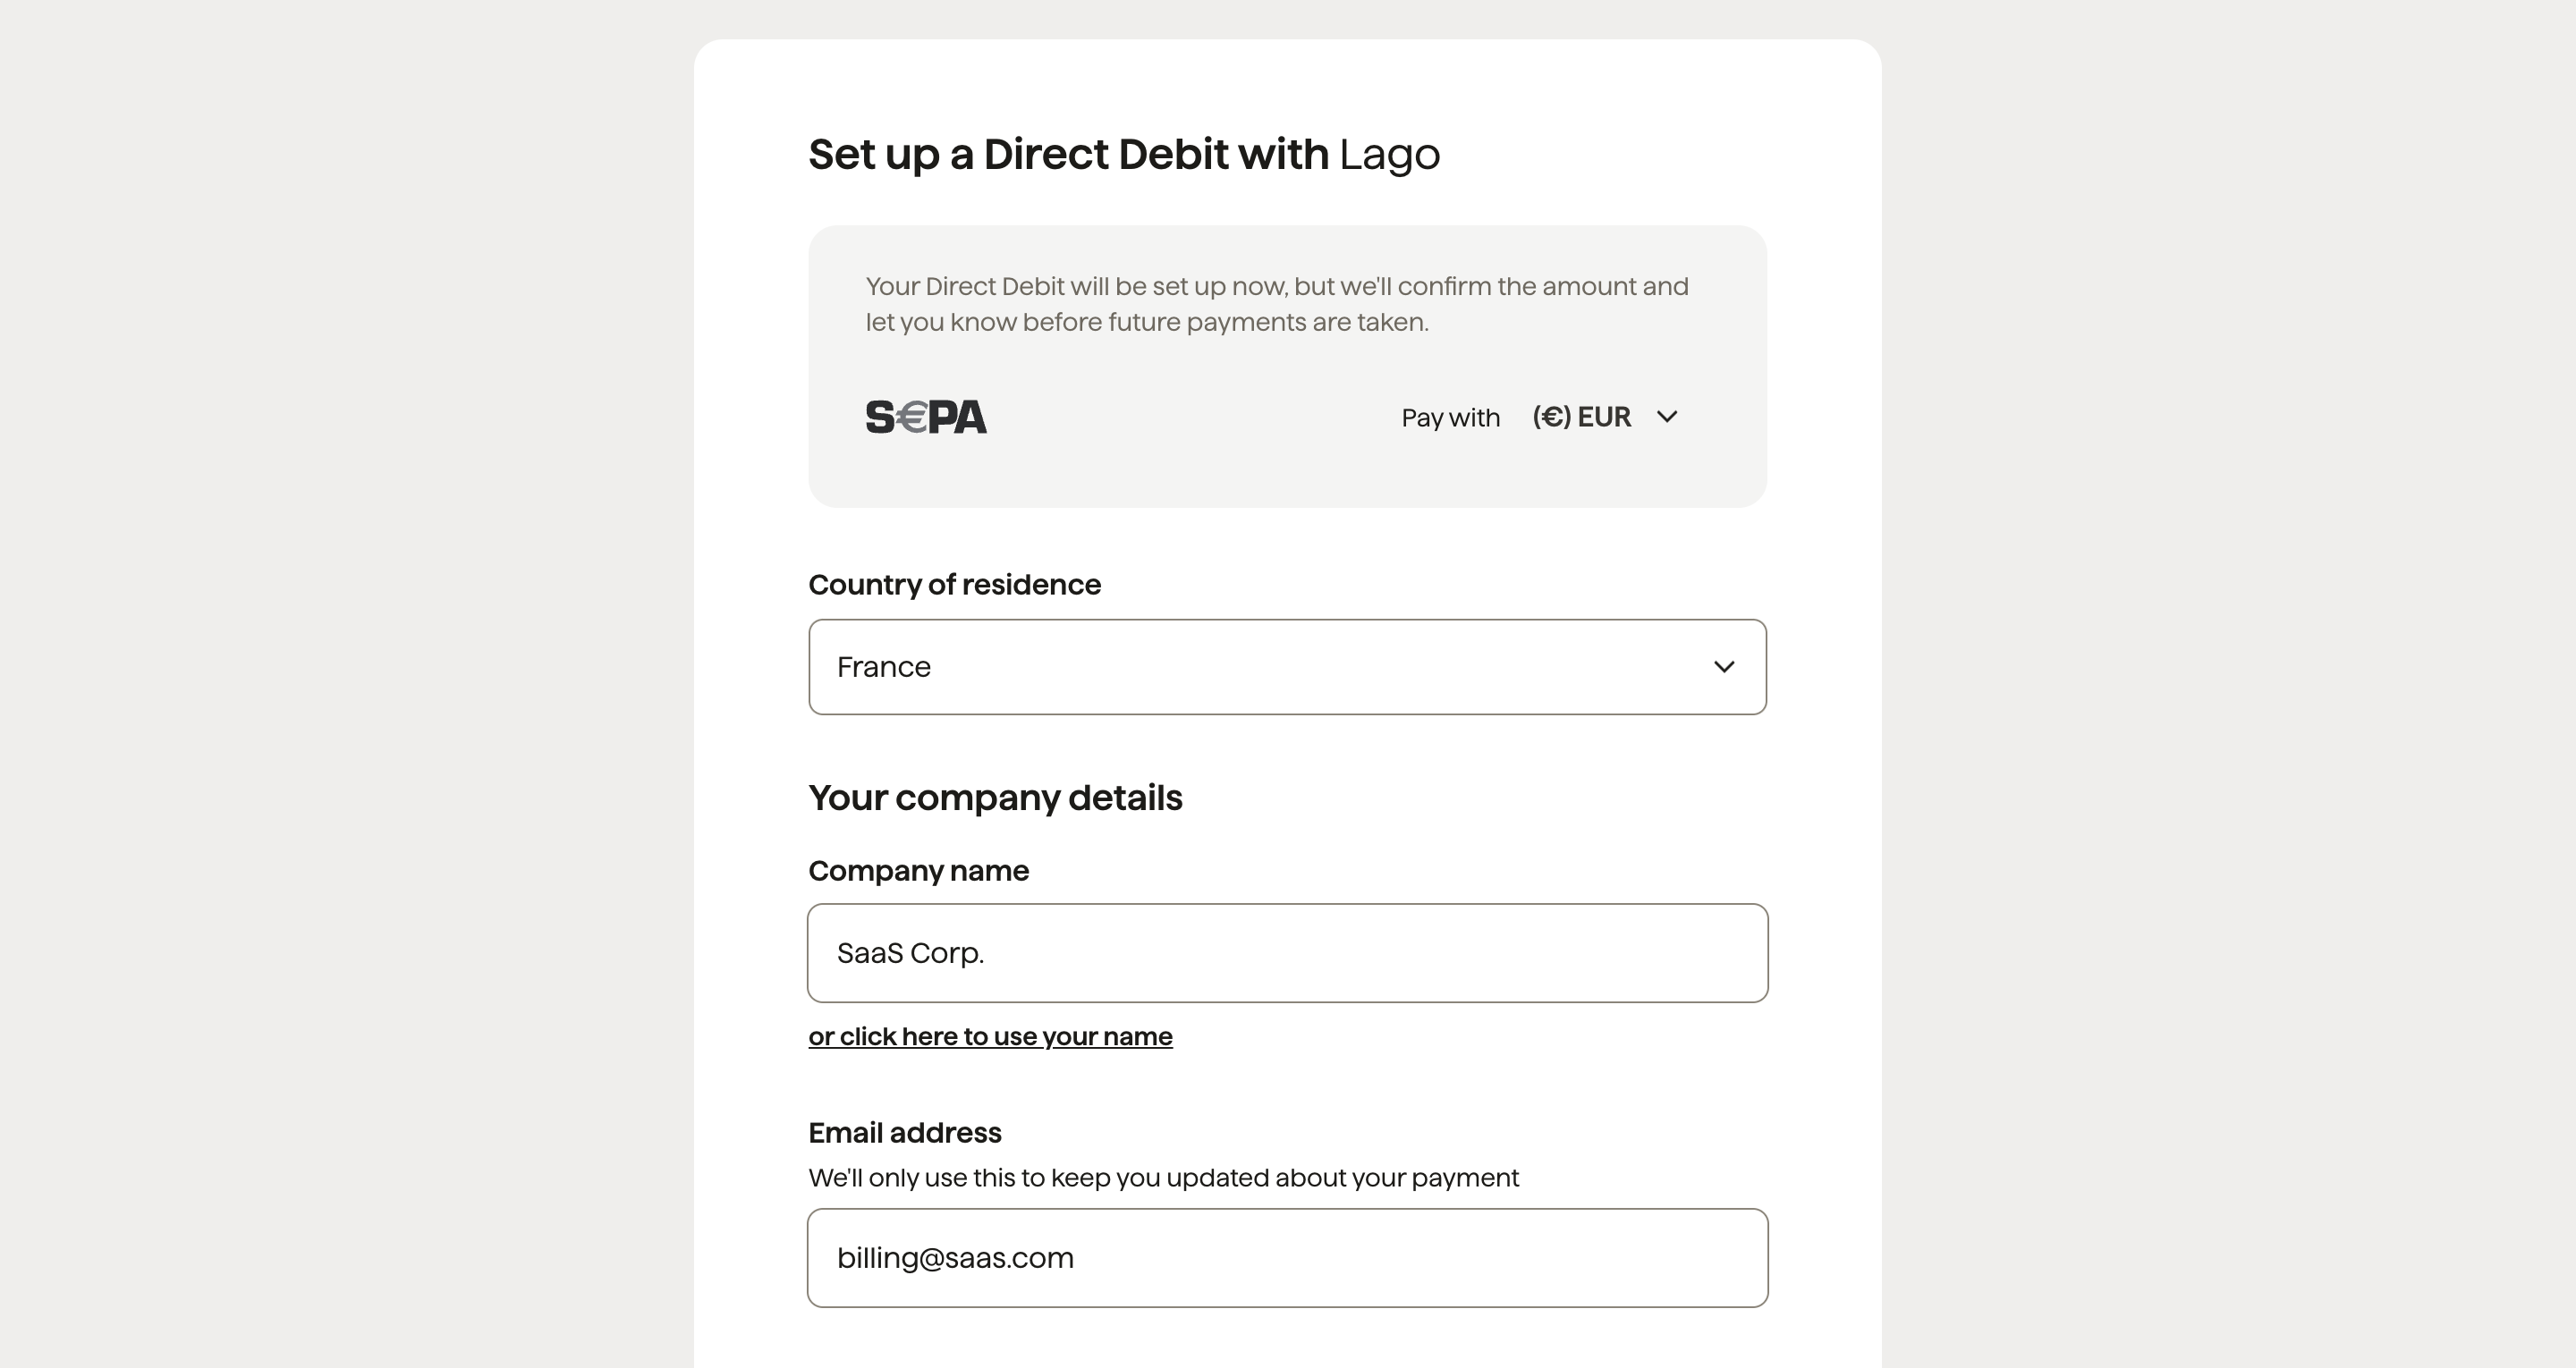Screen dimensions: 2576x1368
Task: Click the 'Your company details' heading
Action: pyautogui.click(x=995, y=798)
